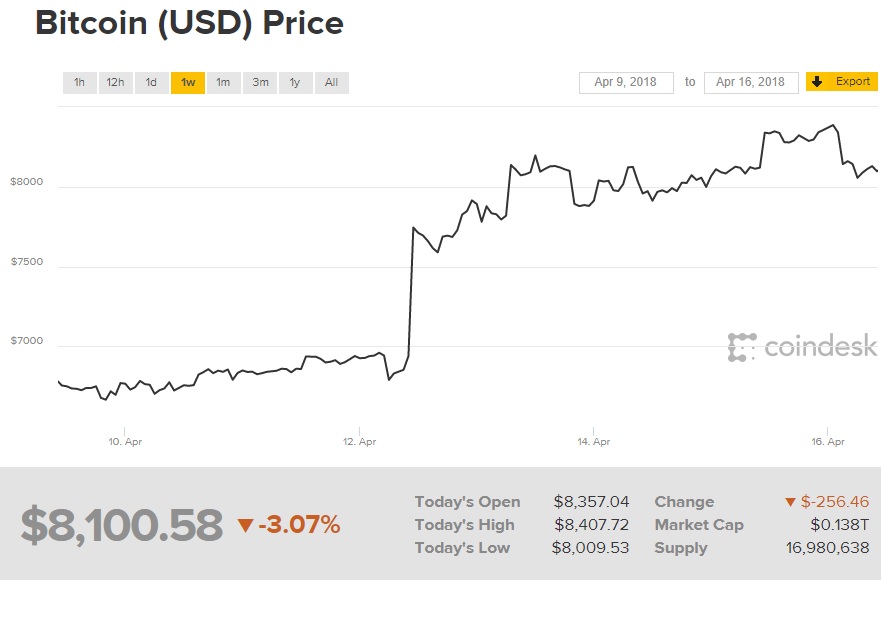Display All-time price history
This screenshot has width=881, height=620.
coord(331,82)
